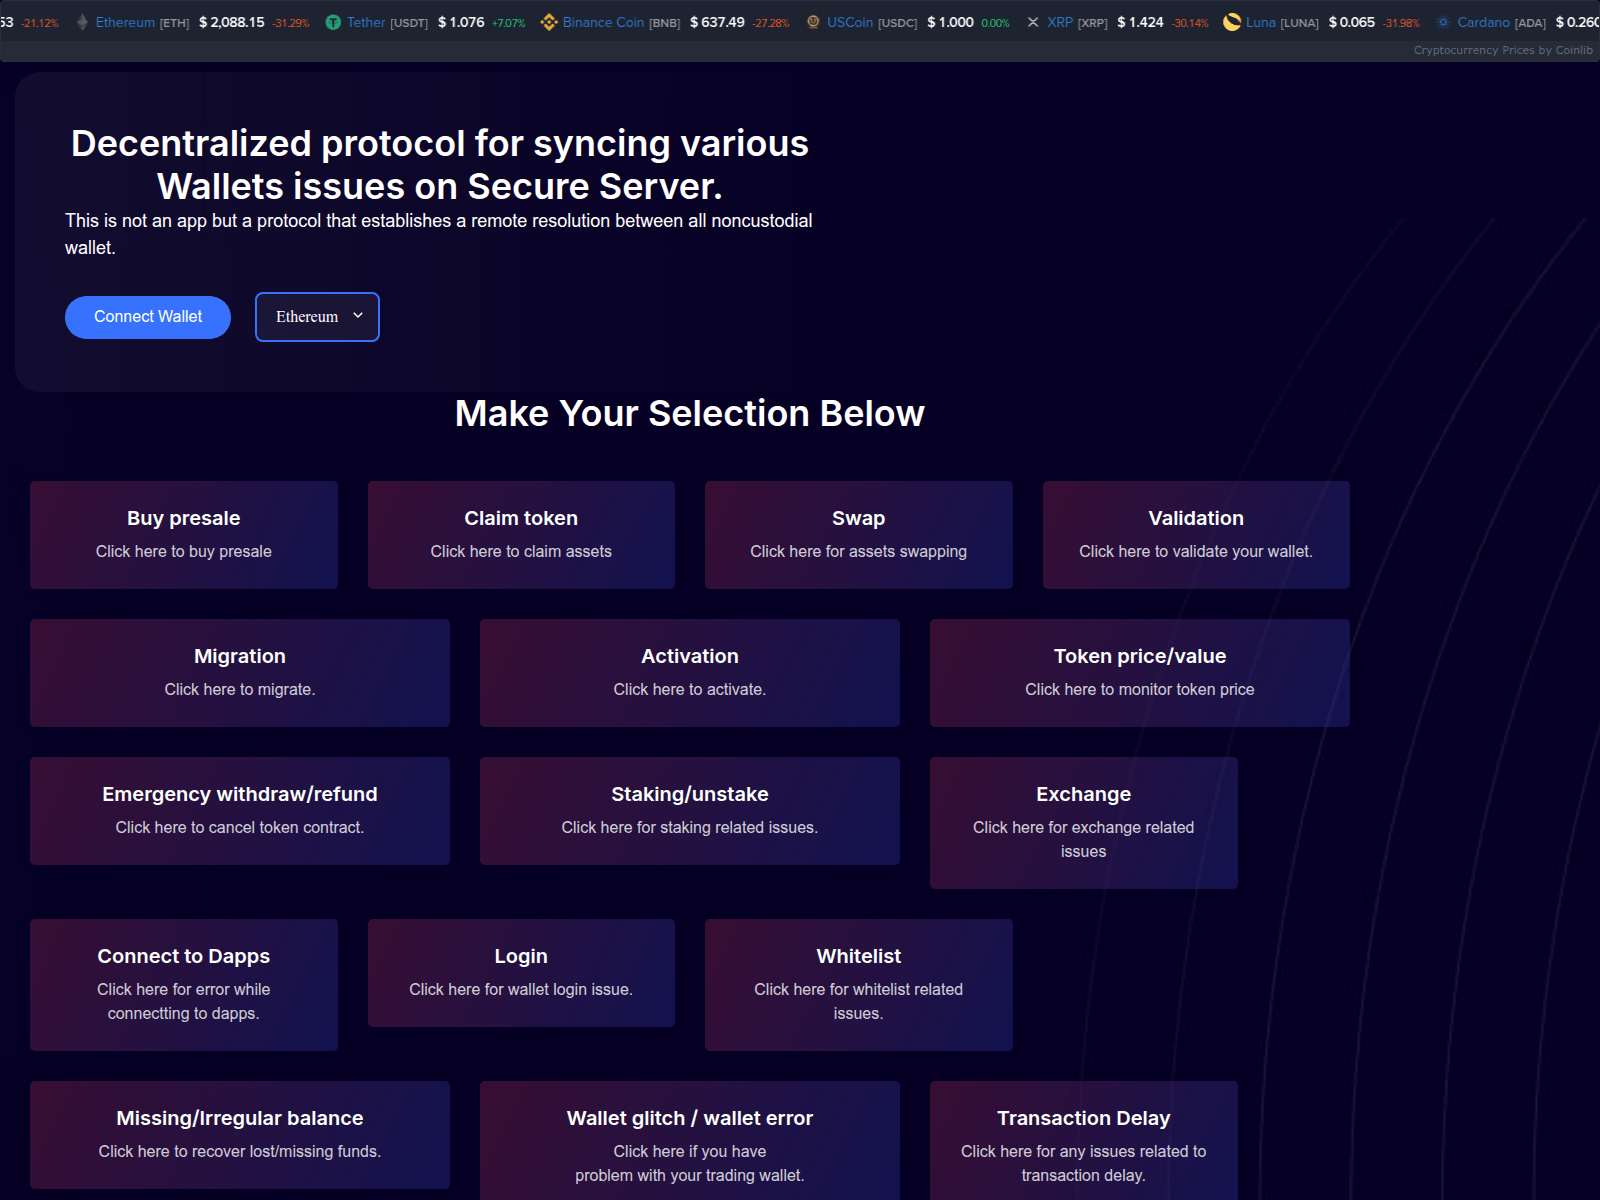Click the Connect Wallet button
The height and width of the screenshot is (1200, 1600).
(x=147, y=316)
